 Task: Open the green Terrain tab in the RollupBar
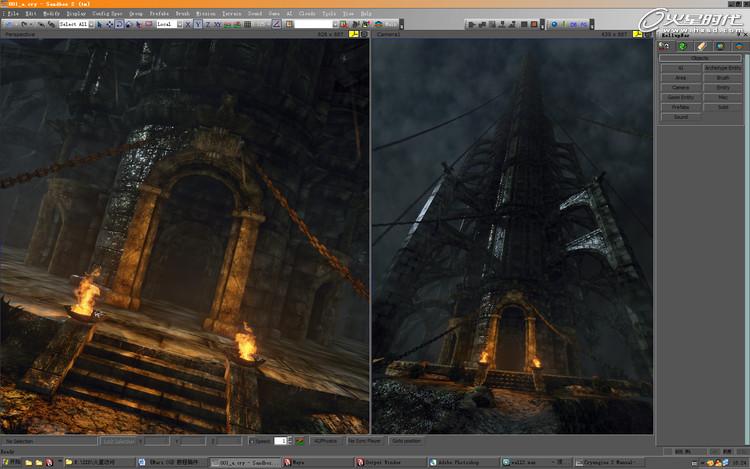coord(683,46)
